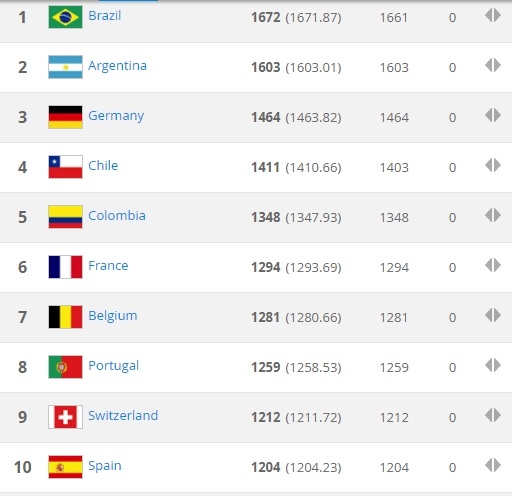This screenshot has height=496, width=512.
Task: Click the Colombia flag icon
Action: (65, 217)
